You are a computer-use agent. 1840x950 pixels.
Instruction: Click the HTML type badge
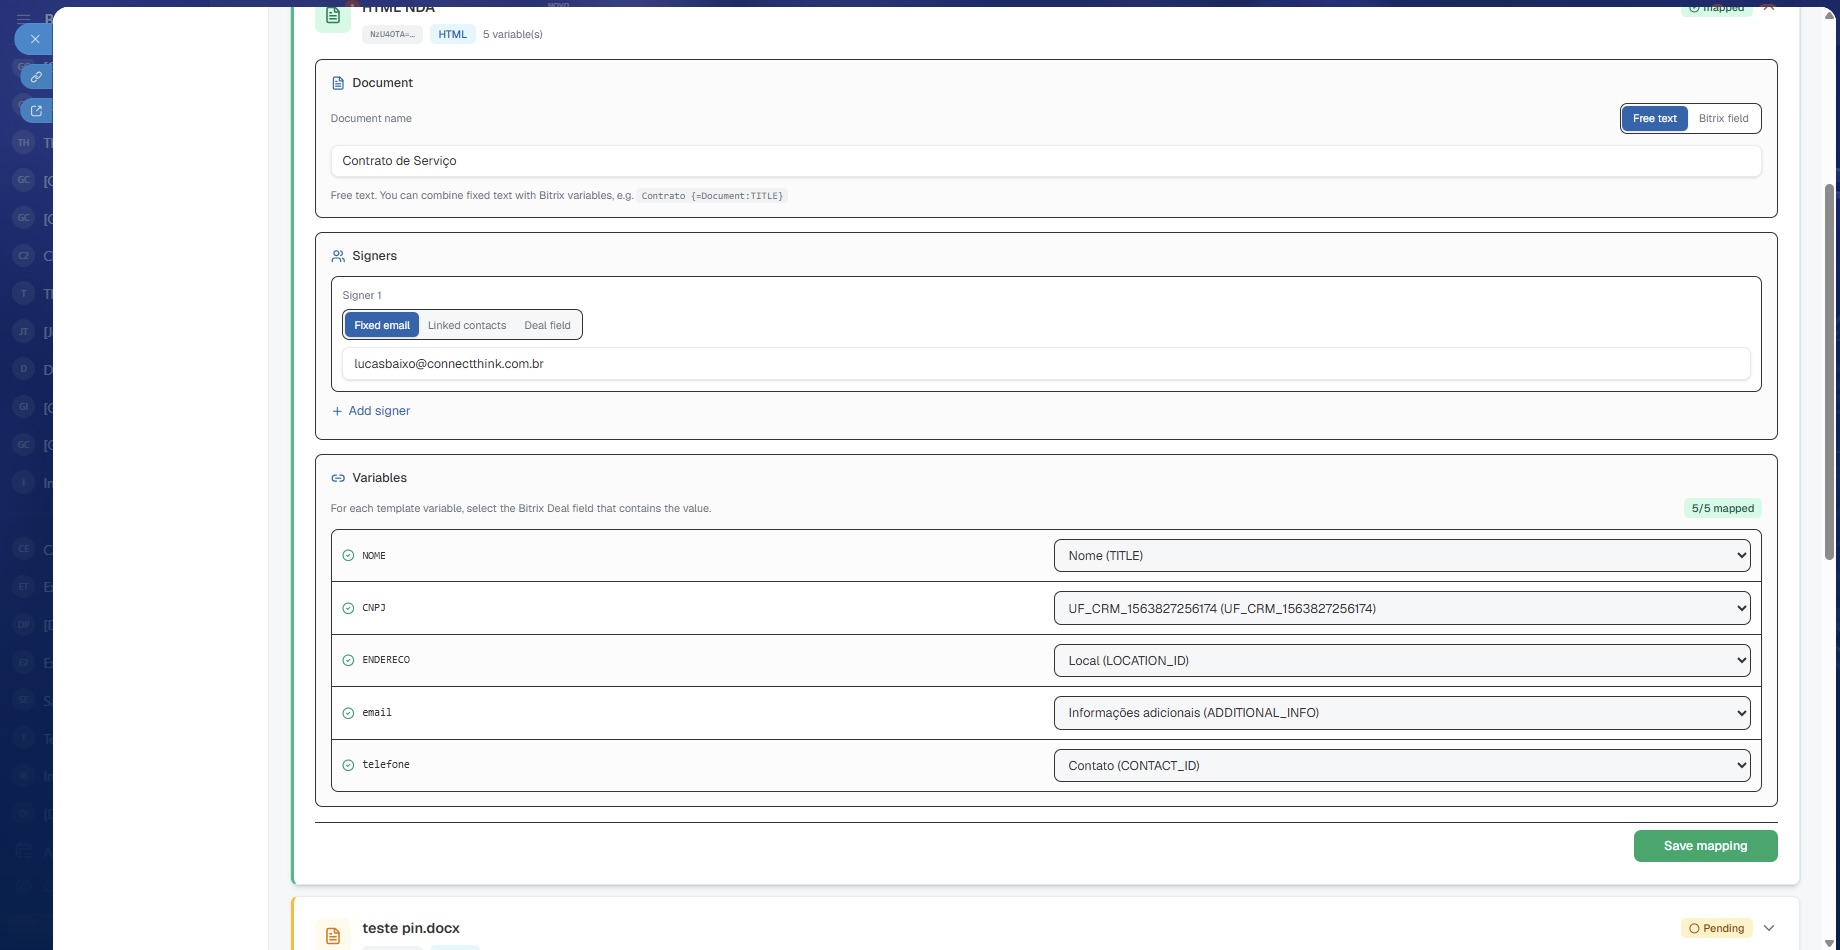(452, 34)
